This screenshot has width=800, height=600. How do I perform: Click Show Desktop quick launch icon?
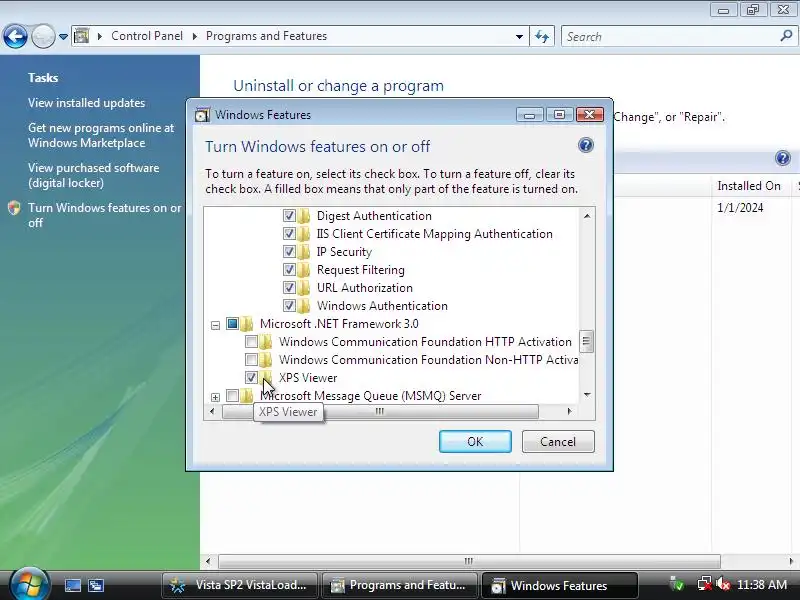(72, 585)
